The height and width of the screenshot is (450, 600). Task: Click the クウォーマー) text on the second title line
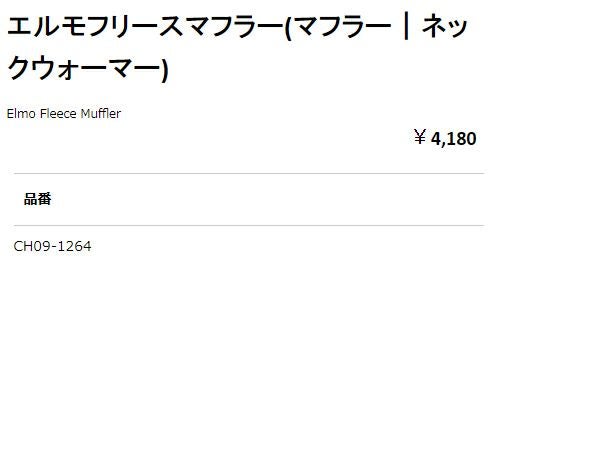tap(87, 71)
